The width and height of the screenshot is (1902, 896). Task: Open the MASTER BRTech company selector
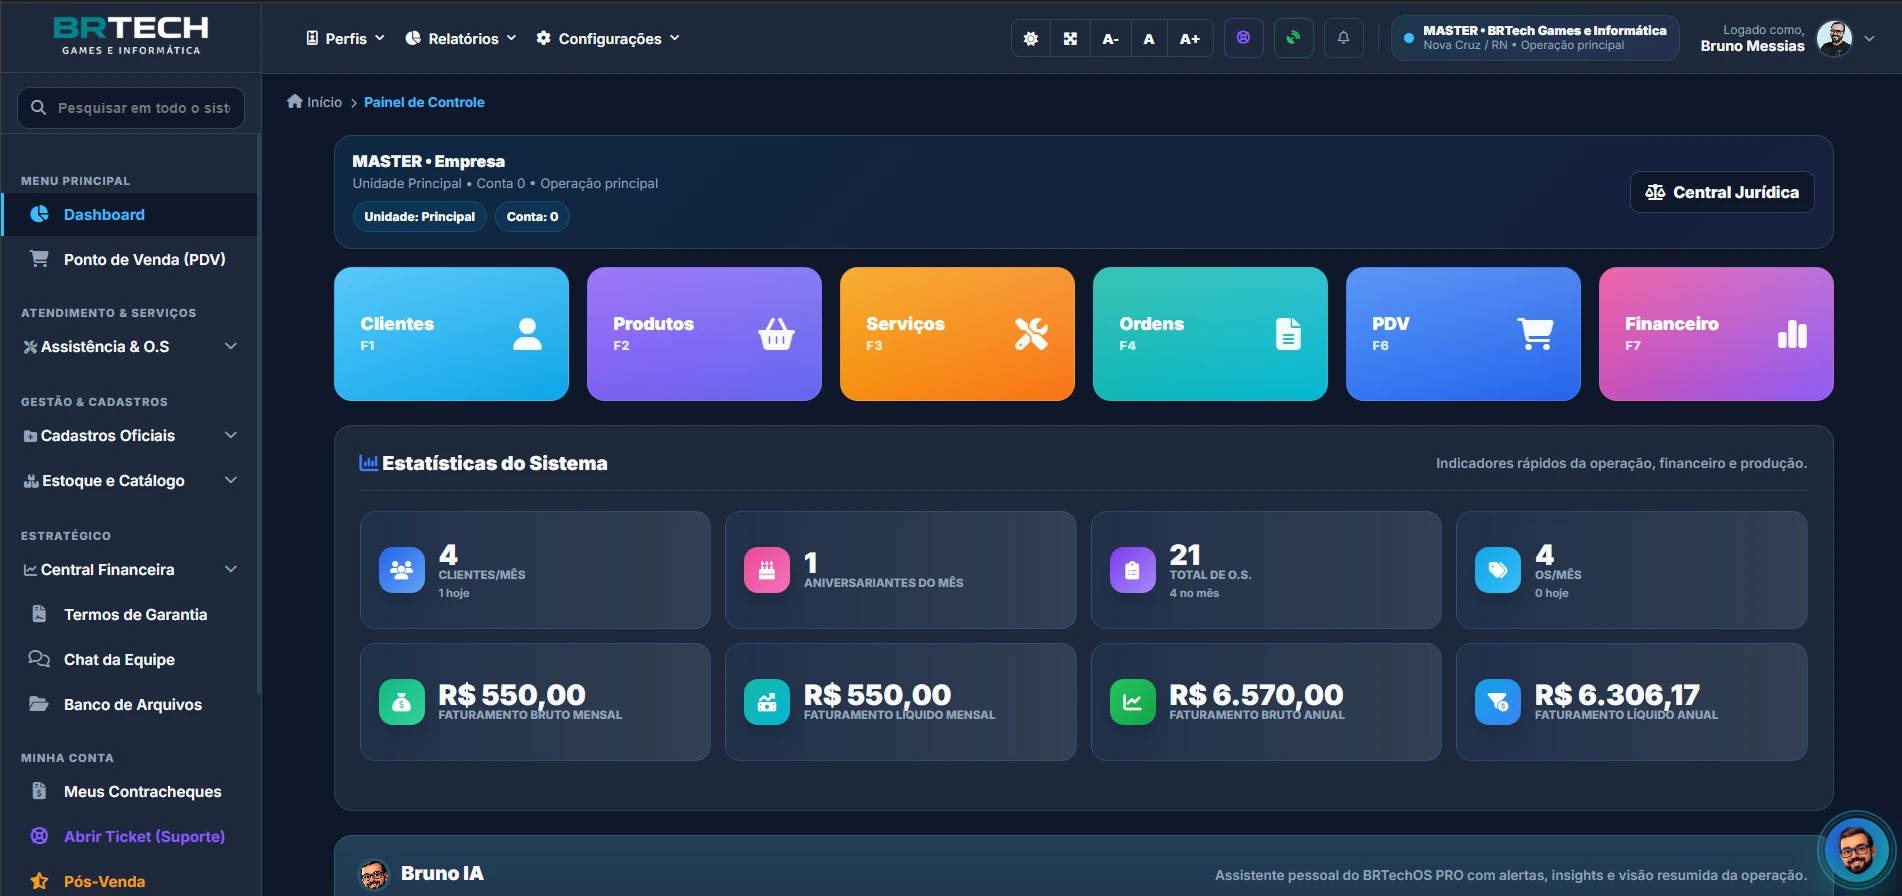pyautogui.click(x=1535, y=38)
